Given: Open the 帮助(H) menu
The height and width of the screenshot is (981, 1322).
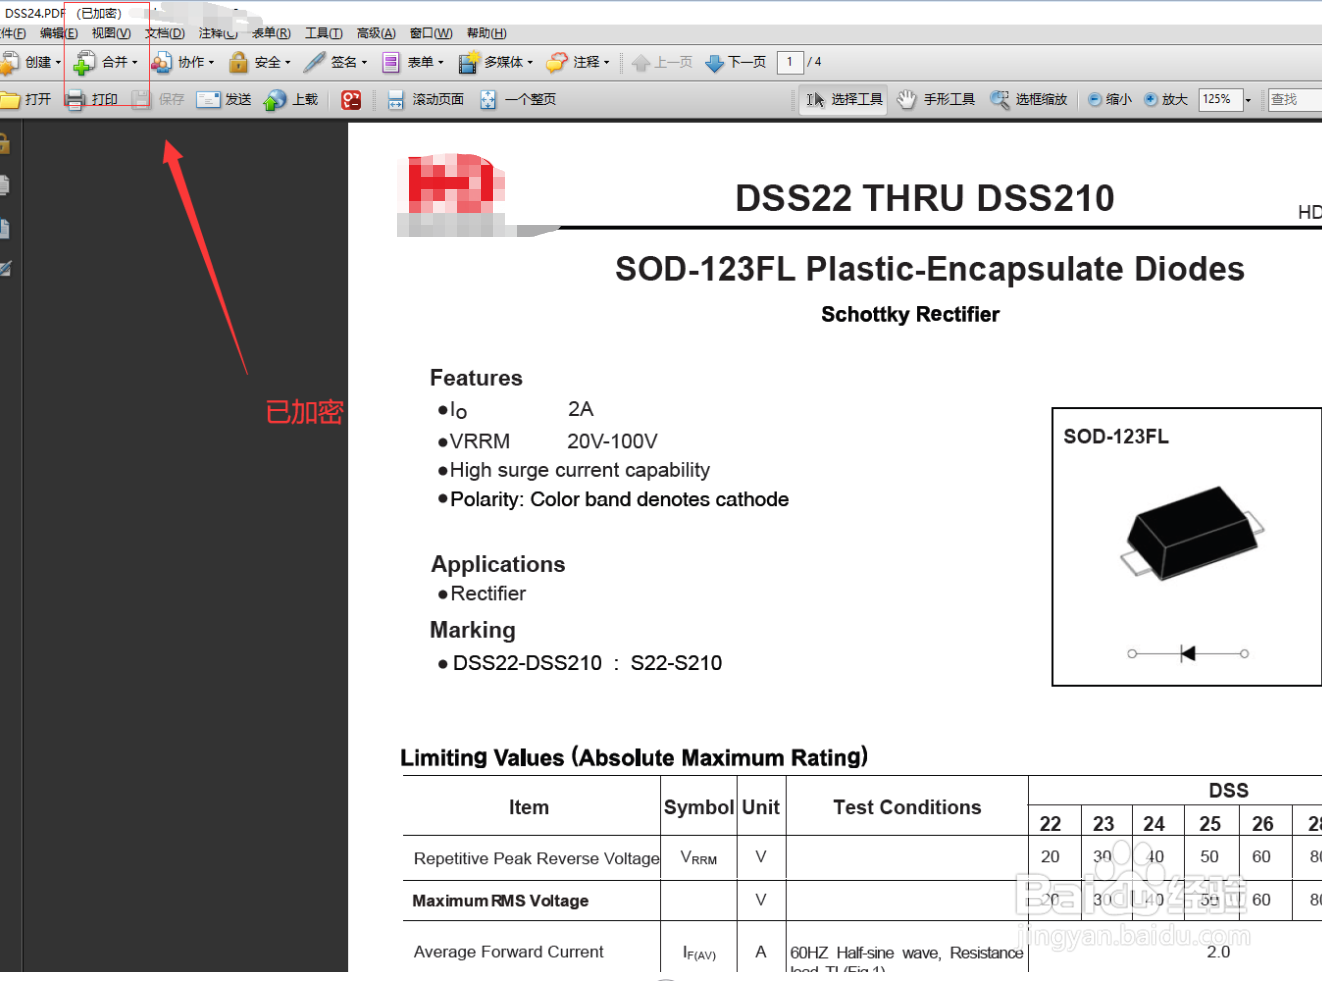Looking at the screenshot, I should coord(487,34).
